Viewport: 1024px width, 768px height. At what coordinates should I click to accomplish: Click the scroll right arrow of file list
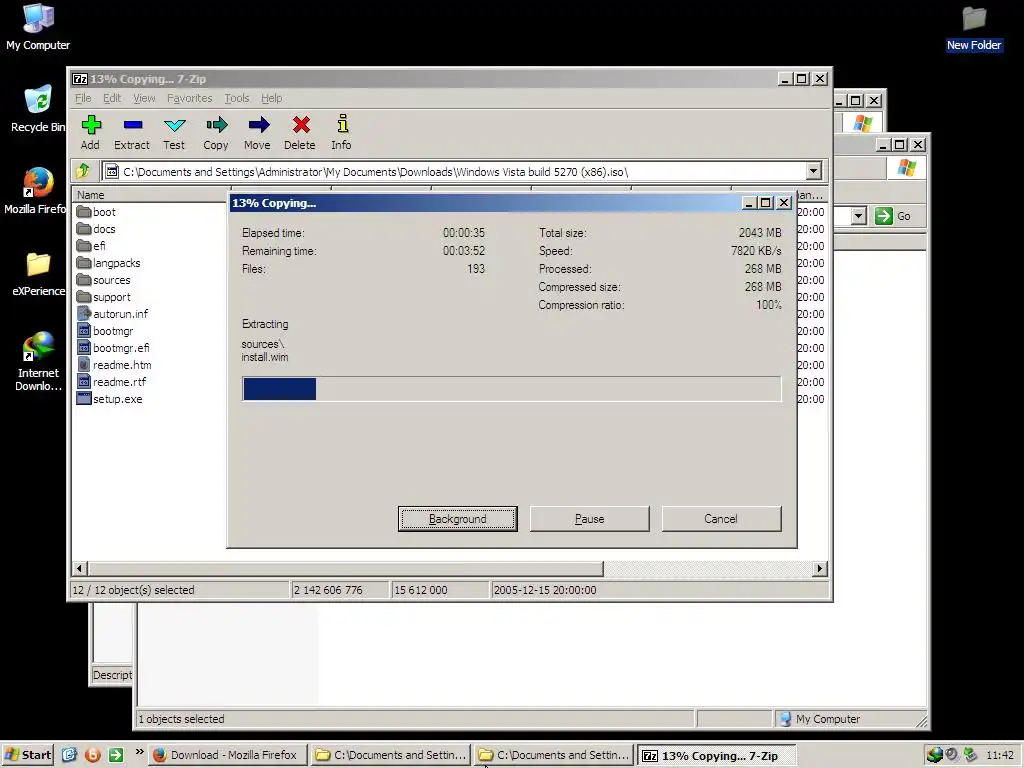(820, 568)
